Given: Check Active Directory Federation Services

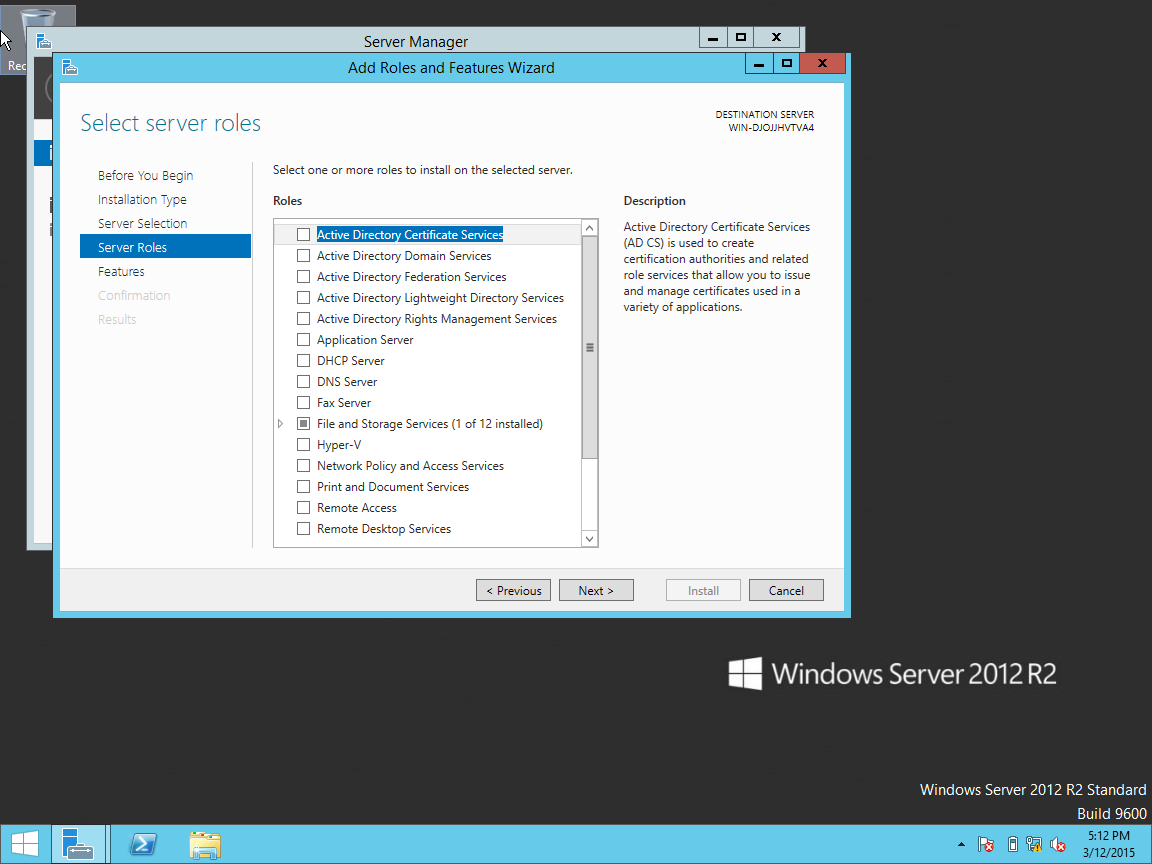Looking at the screenshot, I should [303, 277].
